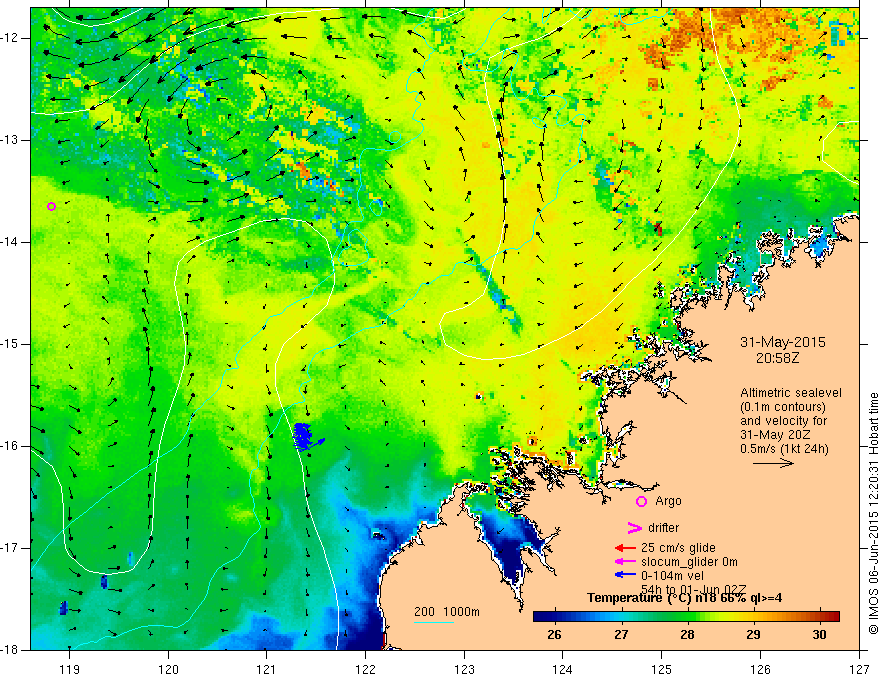This screenshot has height=680, width=880.
Task: Click the blue 0-104m vel arrow symbol
Action: (625, 575)
